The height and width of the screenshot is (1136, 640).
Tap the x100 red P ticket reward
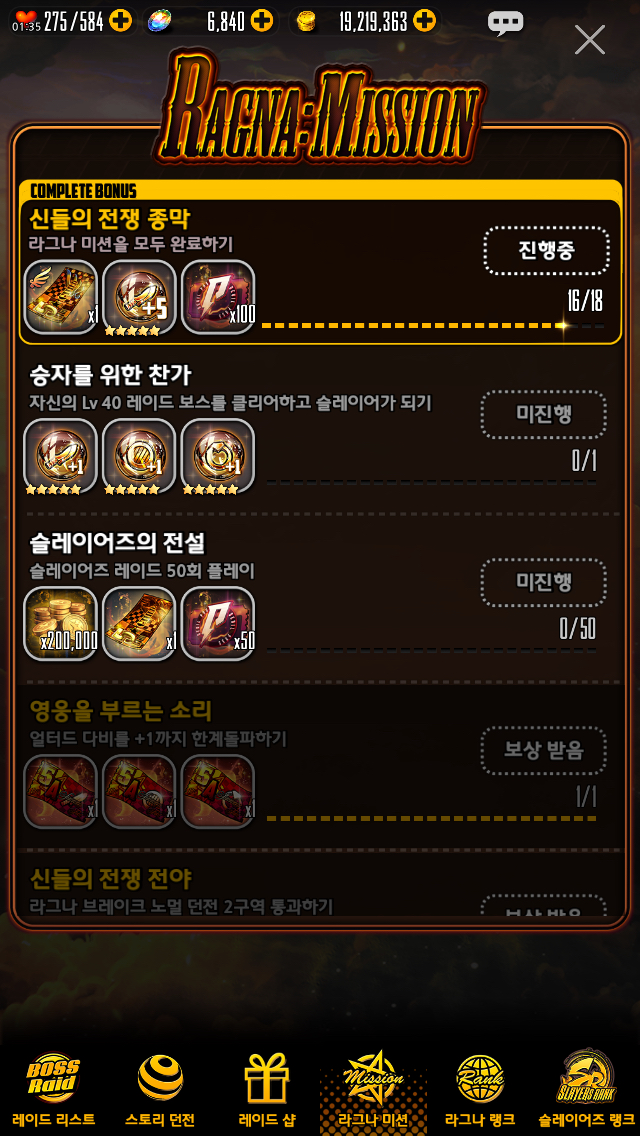[x=217, y=297]
